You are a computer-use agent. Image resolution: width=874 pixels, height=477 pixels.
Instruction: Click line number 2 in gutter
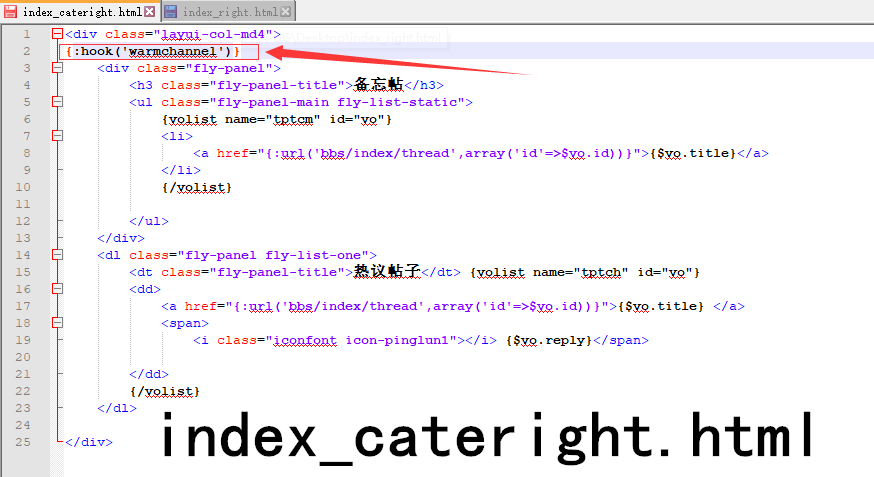[x=27, y=51]
